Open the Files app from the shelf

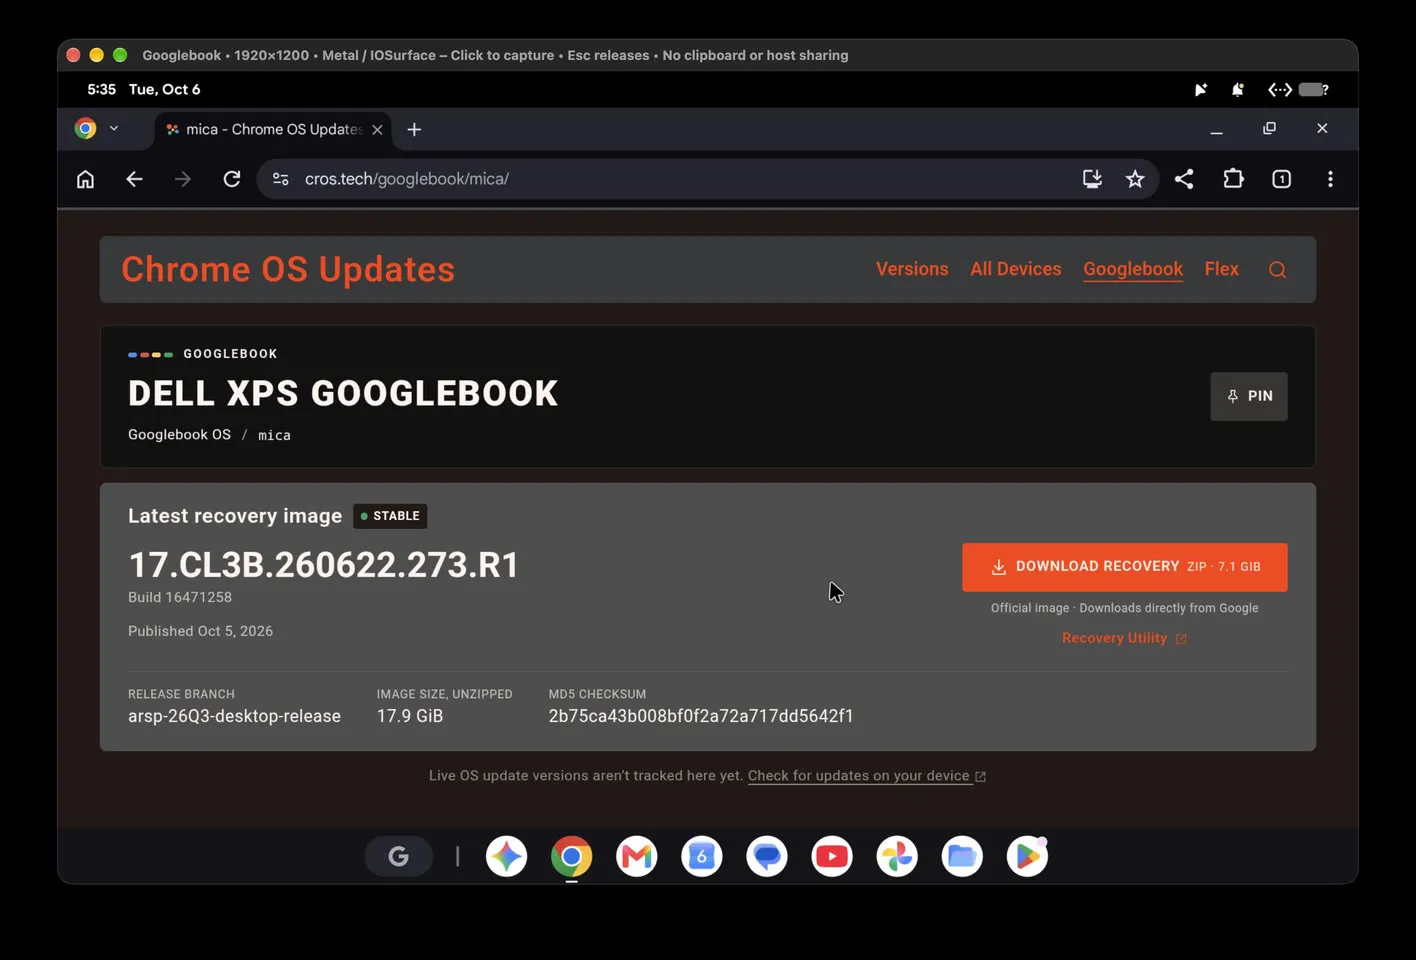tap(962, 856)
